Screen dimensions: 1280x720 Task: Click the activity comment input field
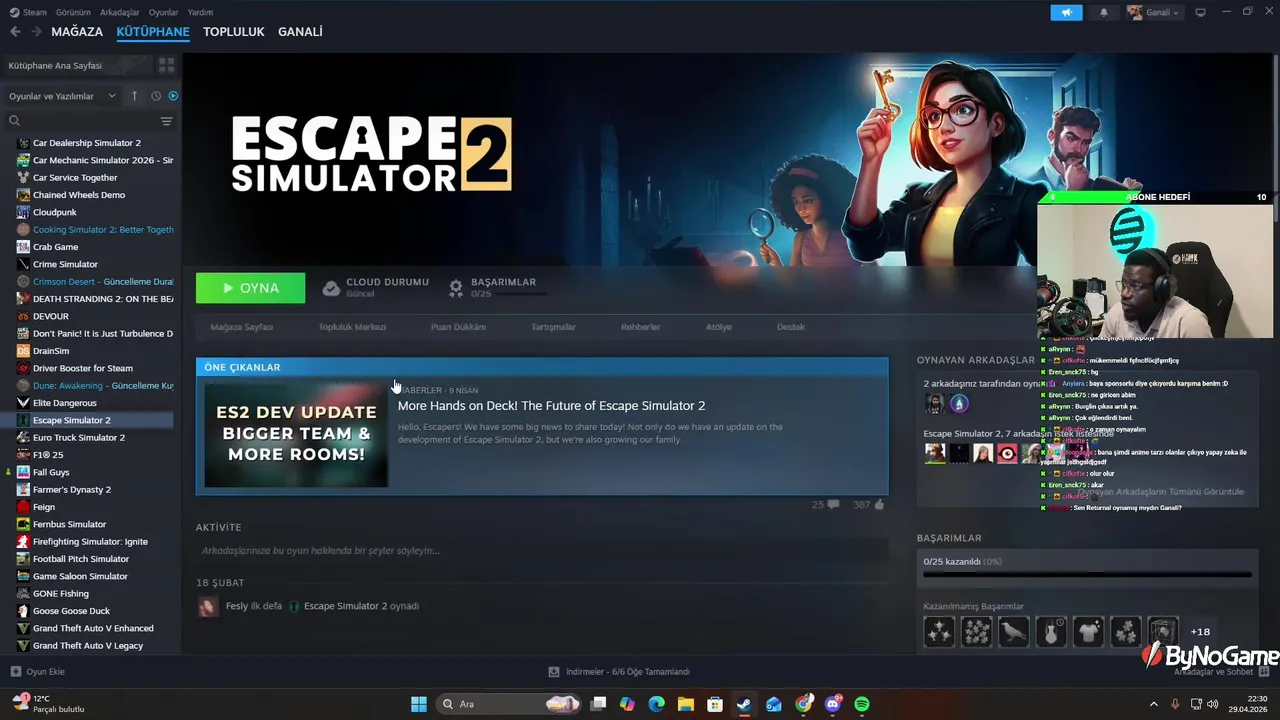tap(542, 551)
